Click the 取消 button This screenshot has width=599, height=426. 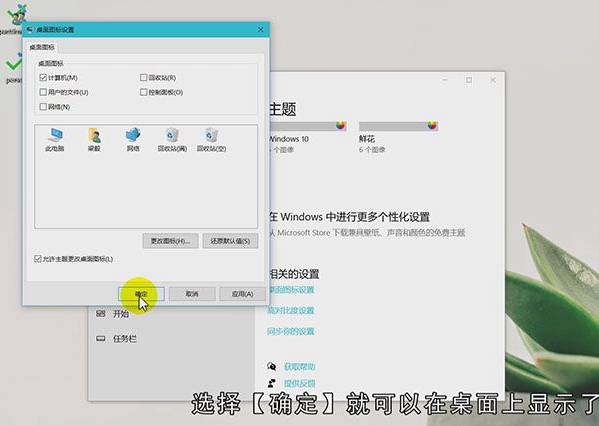[x=192, y=294]
